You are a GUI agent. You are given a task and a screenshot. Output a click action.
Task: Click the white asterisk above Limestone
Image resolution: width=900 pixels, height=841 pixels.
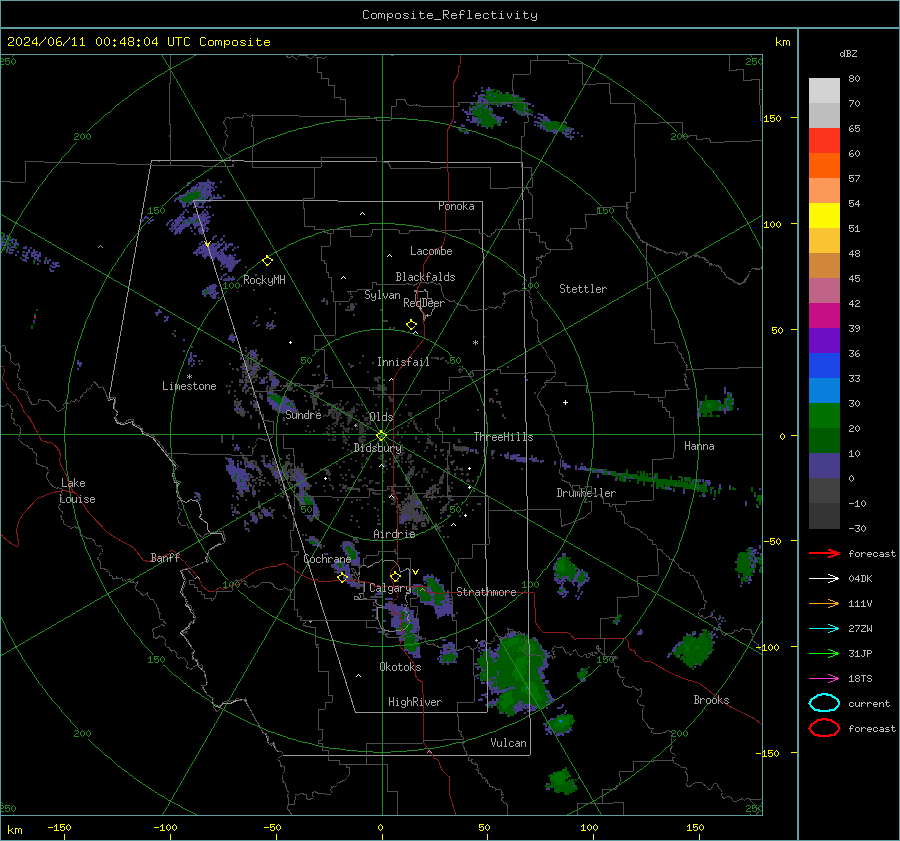click(189, 377)
